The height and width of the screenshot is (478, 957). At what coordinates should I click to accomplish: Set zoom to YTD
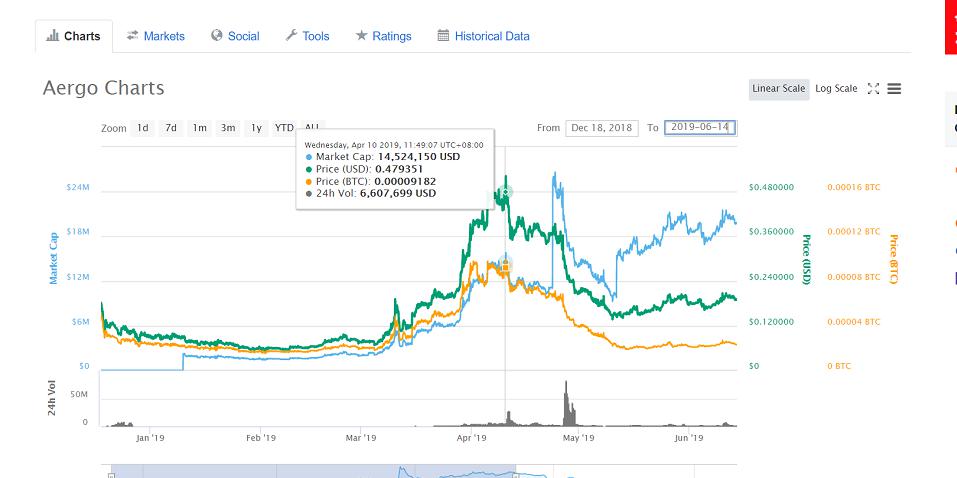point(284,128)
